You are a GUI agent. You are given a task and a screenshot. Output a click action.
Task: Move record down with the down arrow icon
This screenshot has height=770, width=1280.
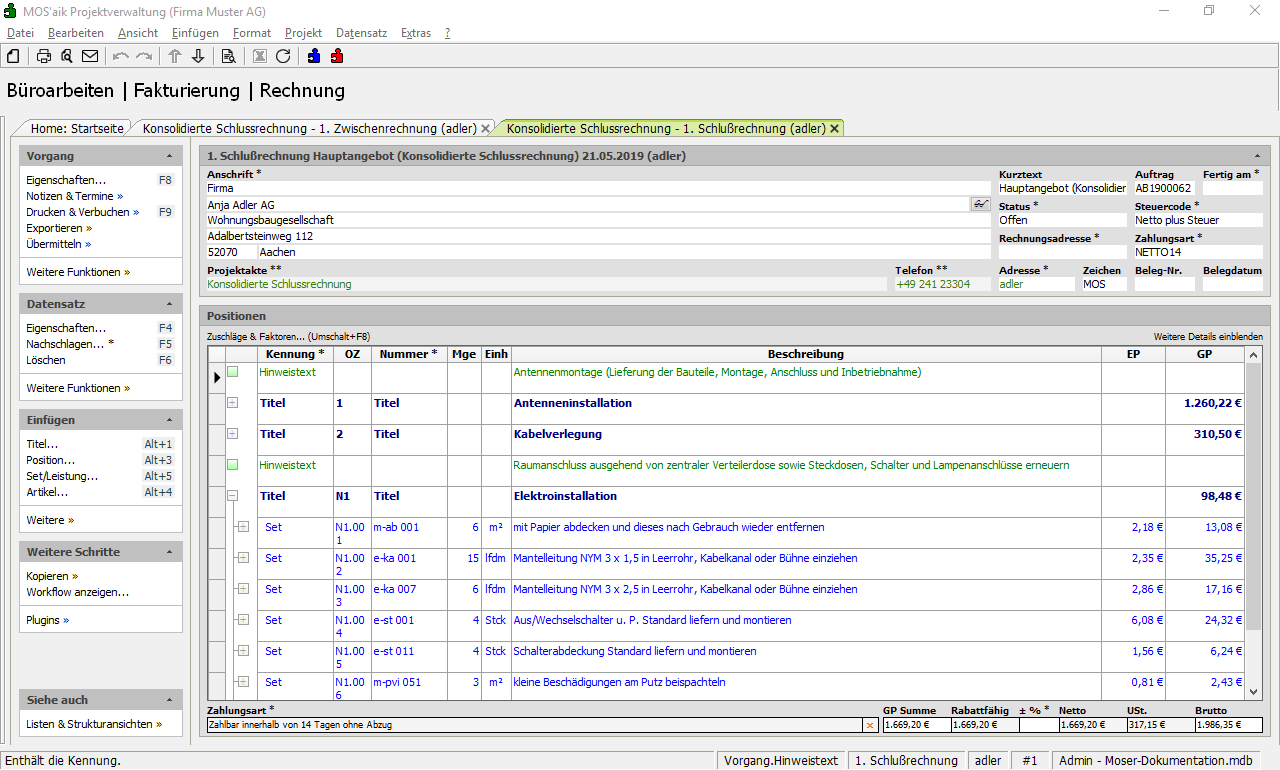click(198, 56)
